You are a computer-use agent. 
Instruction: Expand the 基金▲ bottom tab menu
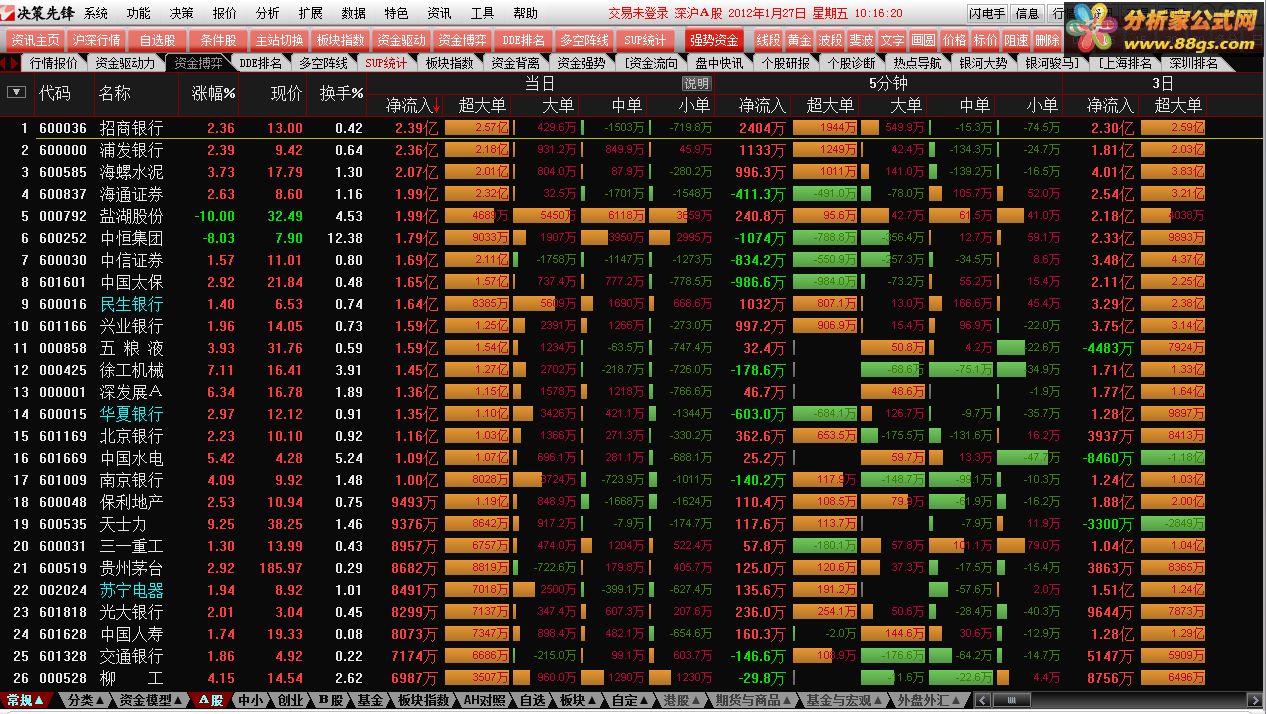(370, 700)
